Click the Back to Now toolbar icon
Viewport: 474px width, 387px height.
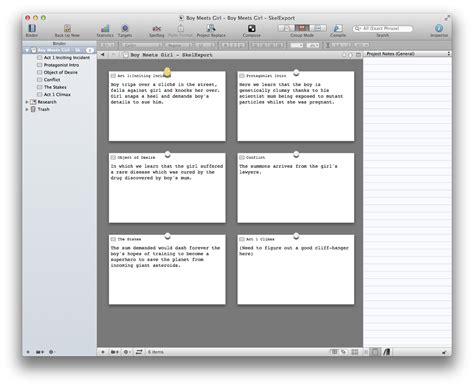pos(67,28)
